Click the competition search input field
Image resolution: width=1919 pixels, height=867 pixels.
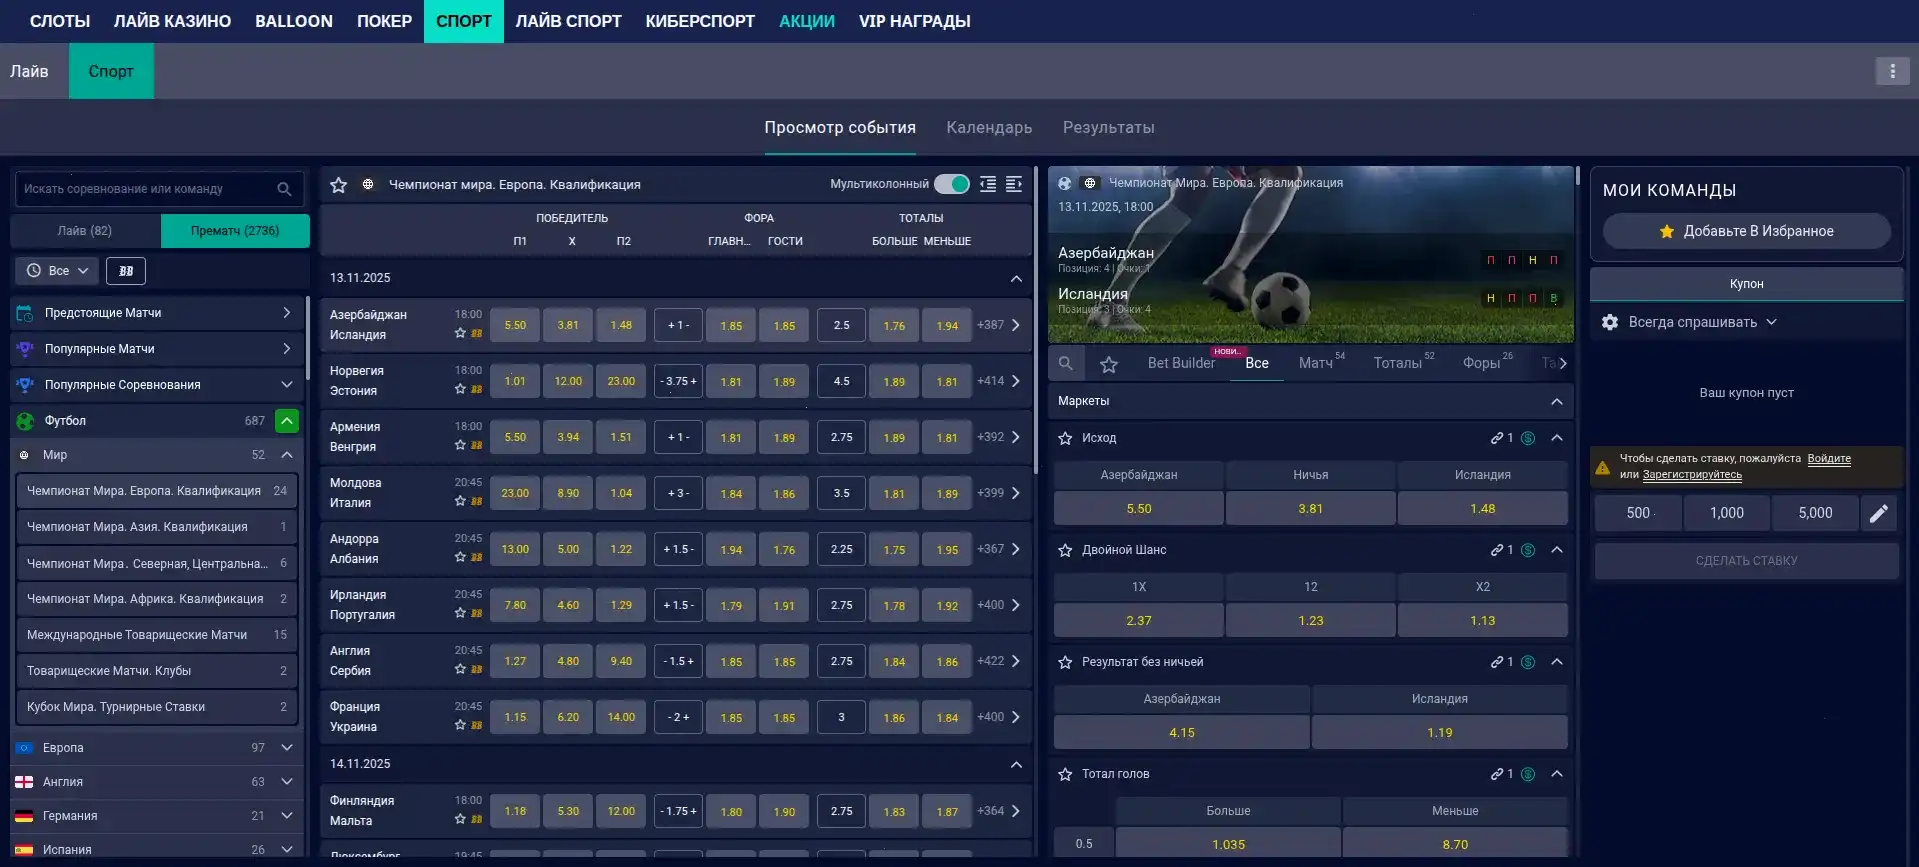click(x=145, y=189)
